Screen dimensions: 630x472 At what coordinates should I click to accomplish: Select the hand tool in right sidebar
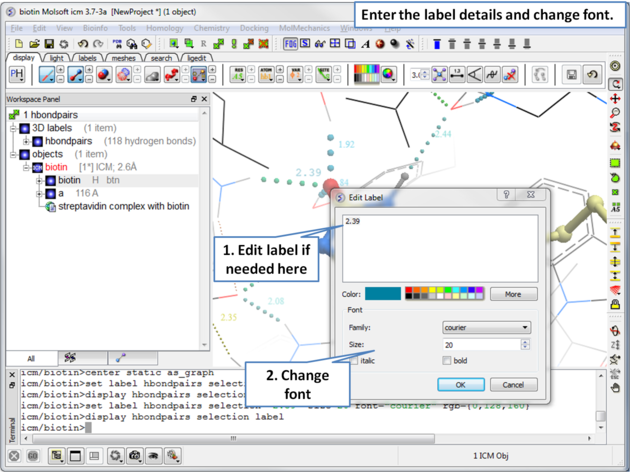pyautogui.click(x=616, y=387)
